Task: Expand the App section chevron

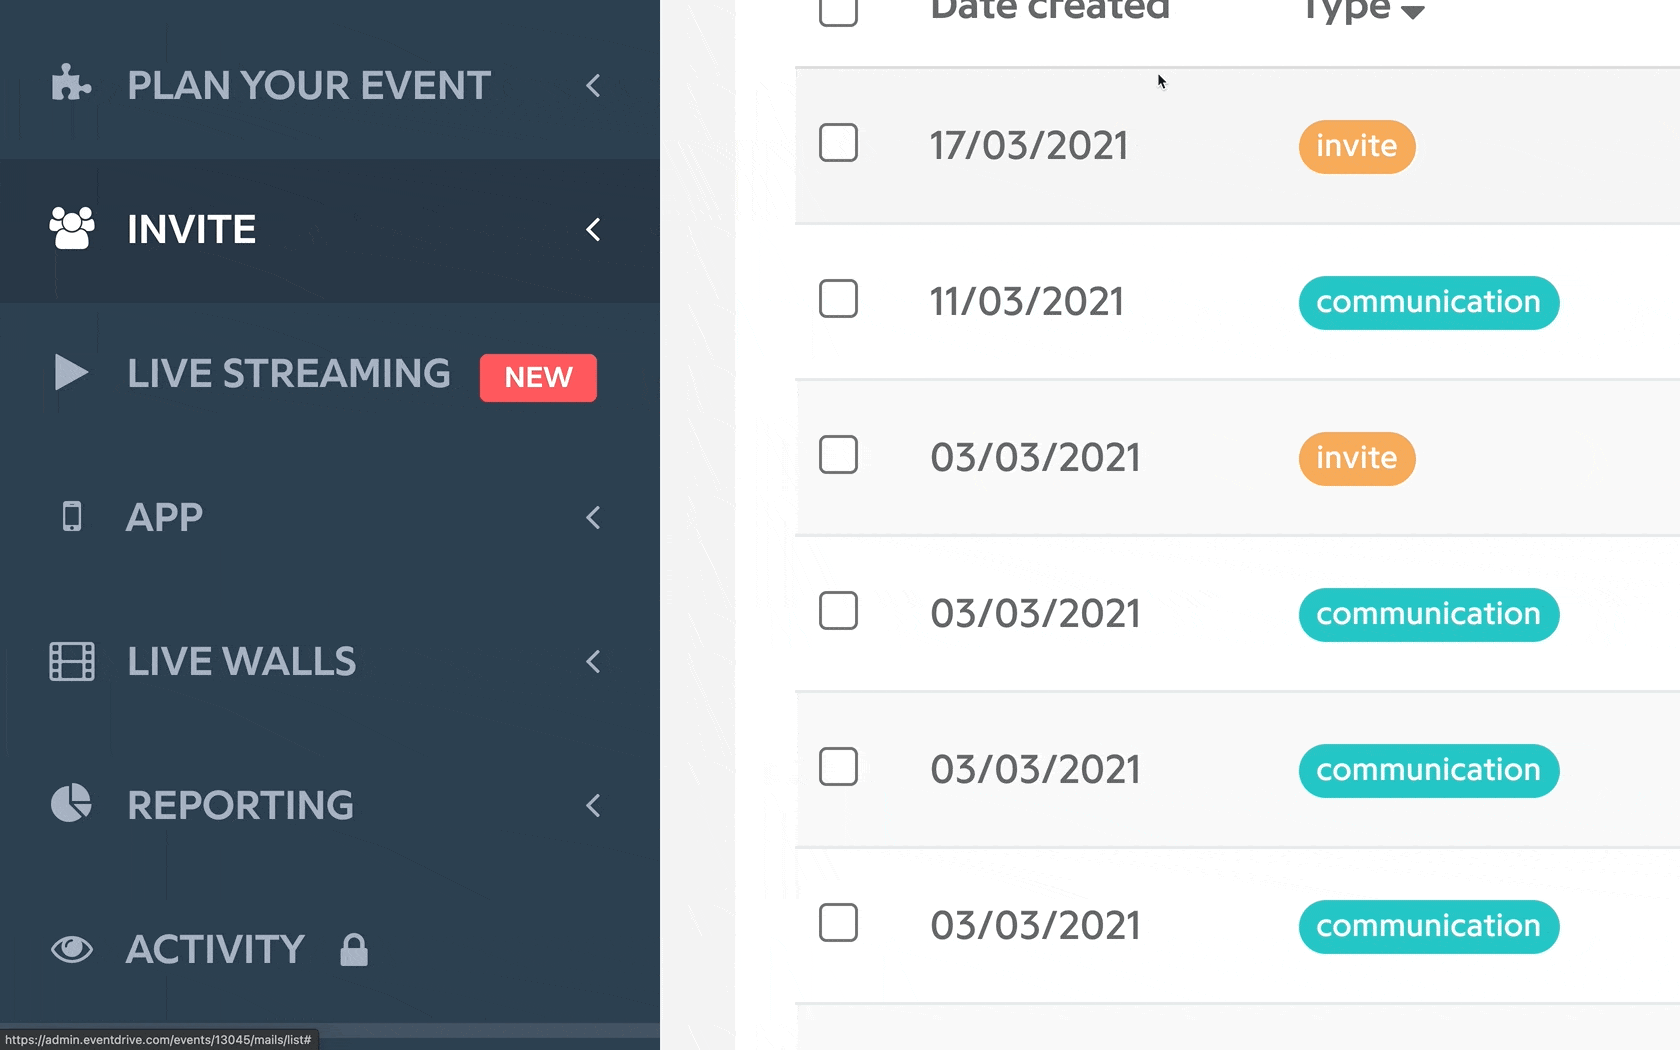Action: point(593,518)
